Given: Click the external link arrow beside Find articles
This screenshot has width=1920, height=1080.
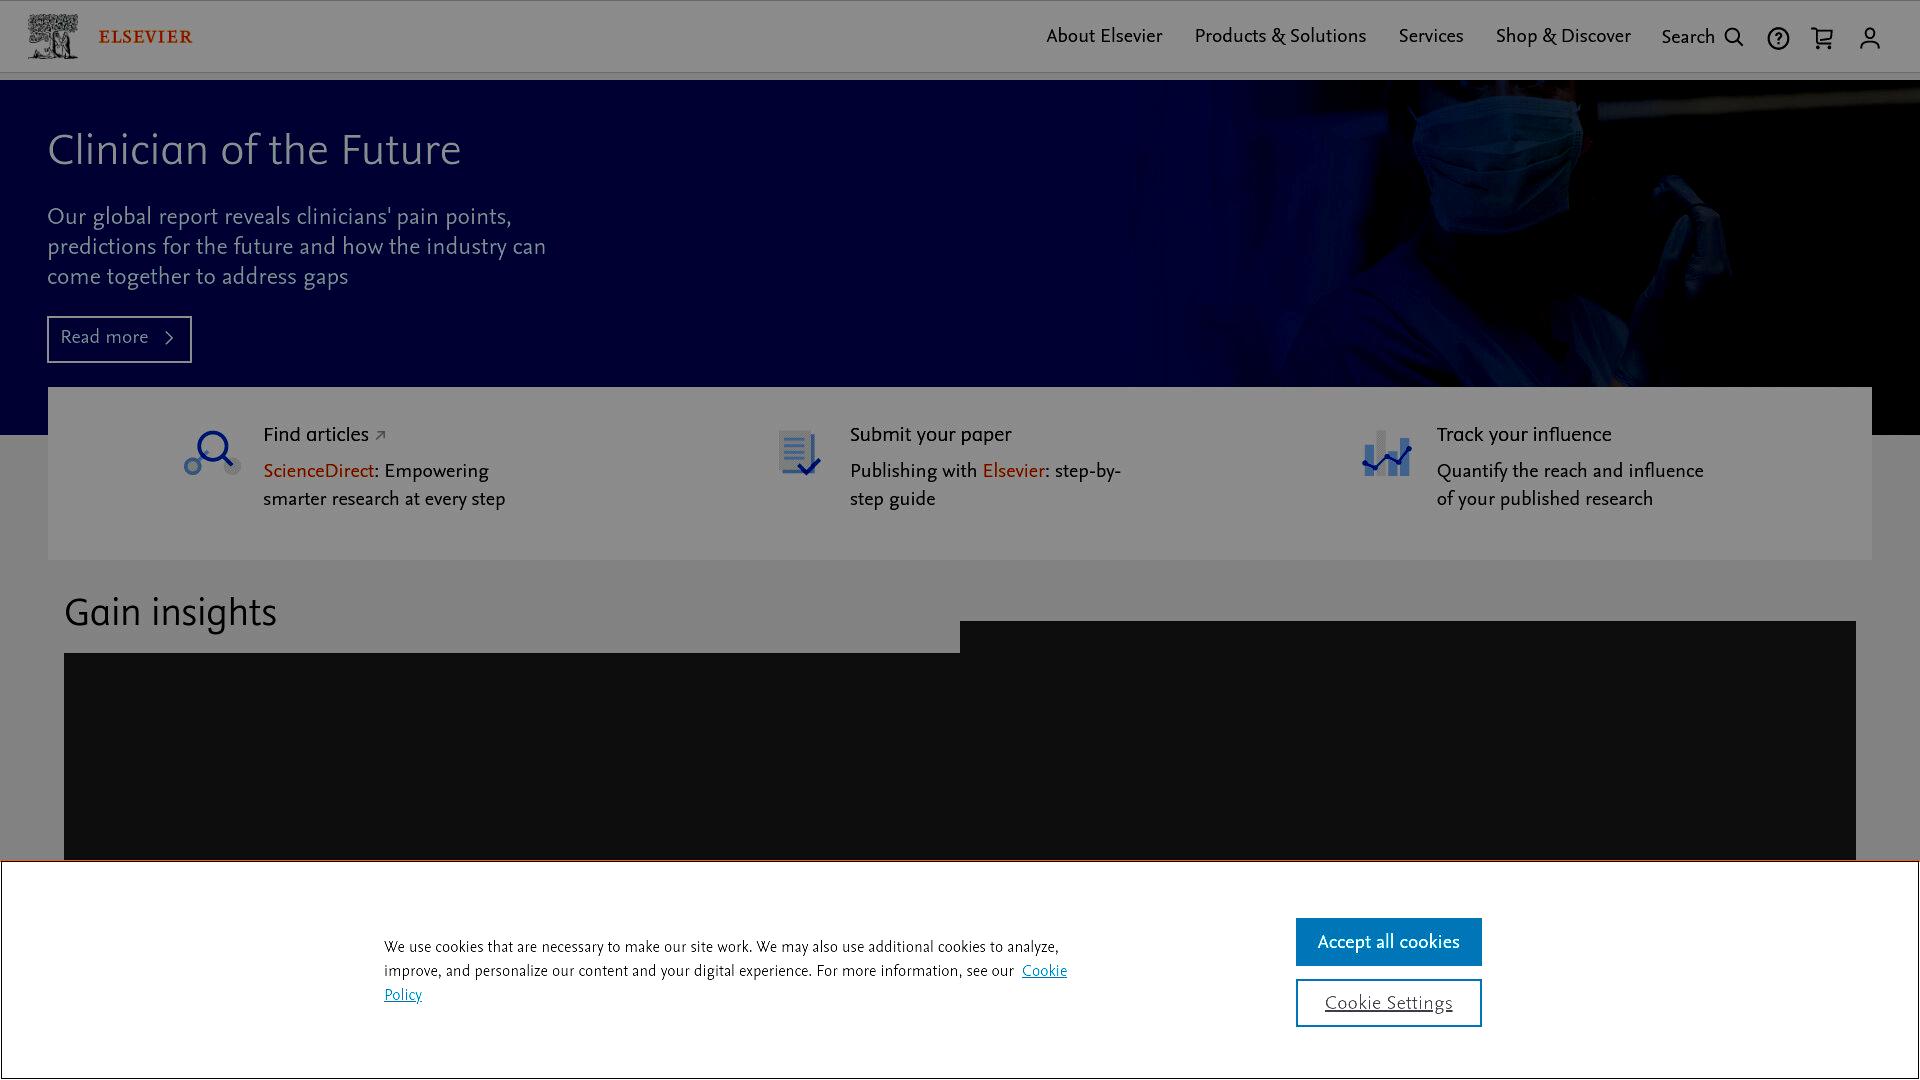Looking at the screenshot, I should [x=380, y=436].
